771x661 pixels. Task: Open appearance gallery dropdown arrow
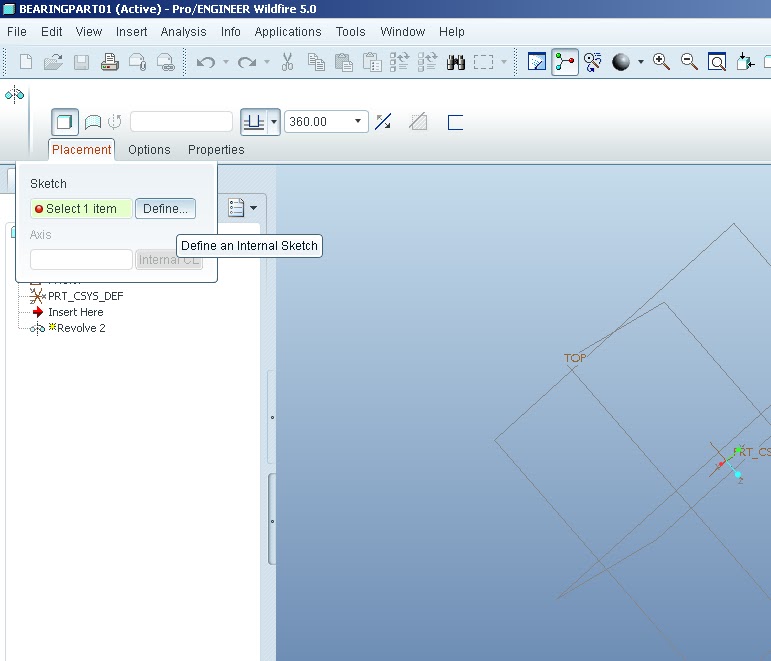[641, 62]
